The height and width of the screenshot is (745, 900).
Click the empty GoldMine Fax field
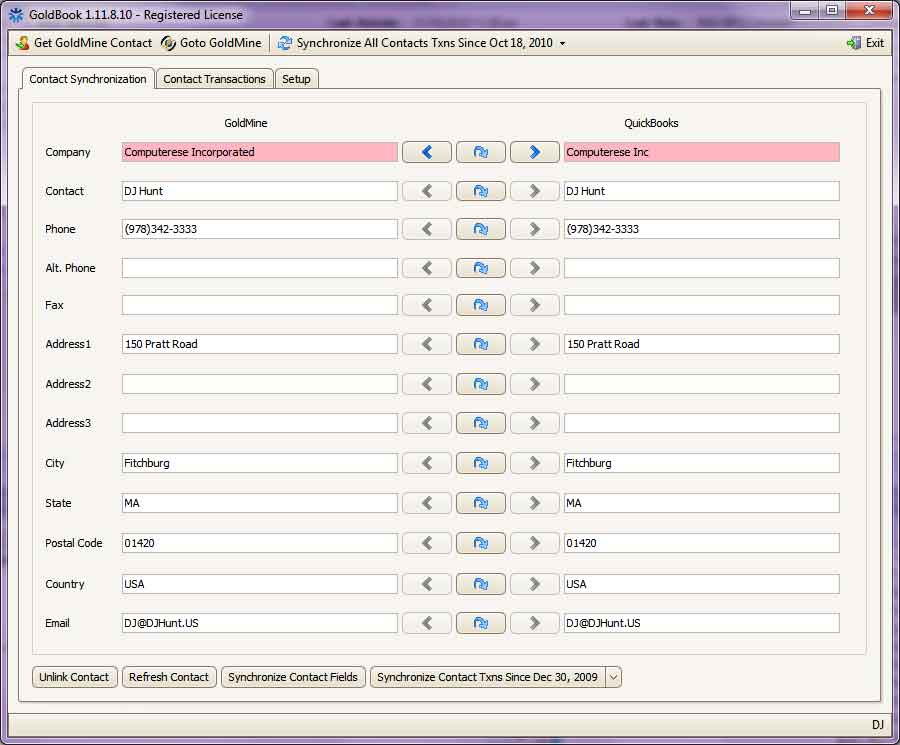pyautogui.click(x=259, y=305)
